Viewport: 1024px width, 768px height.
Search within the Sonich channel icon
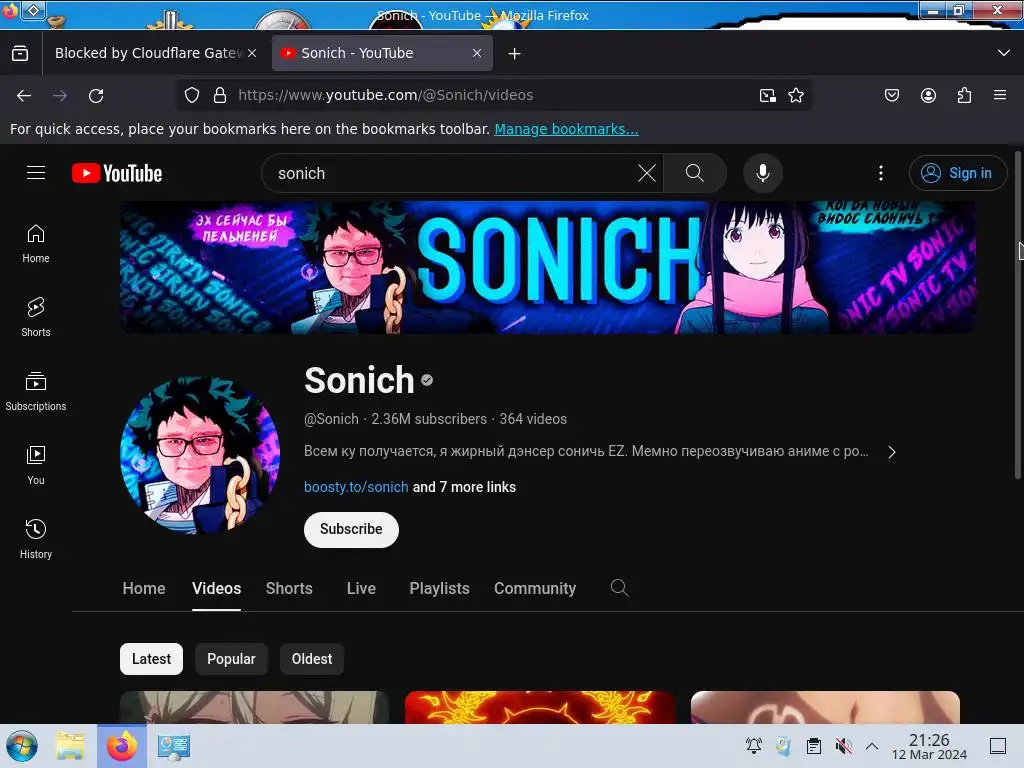pos(619,588)
